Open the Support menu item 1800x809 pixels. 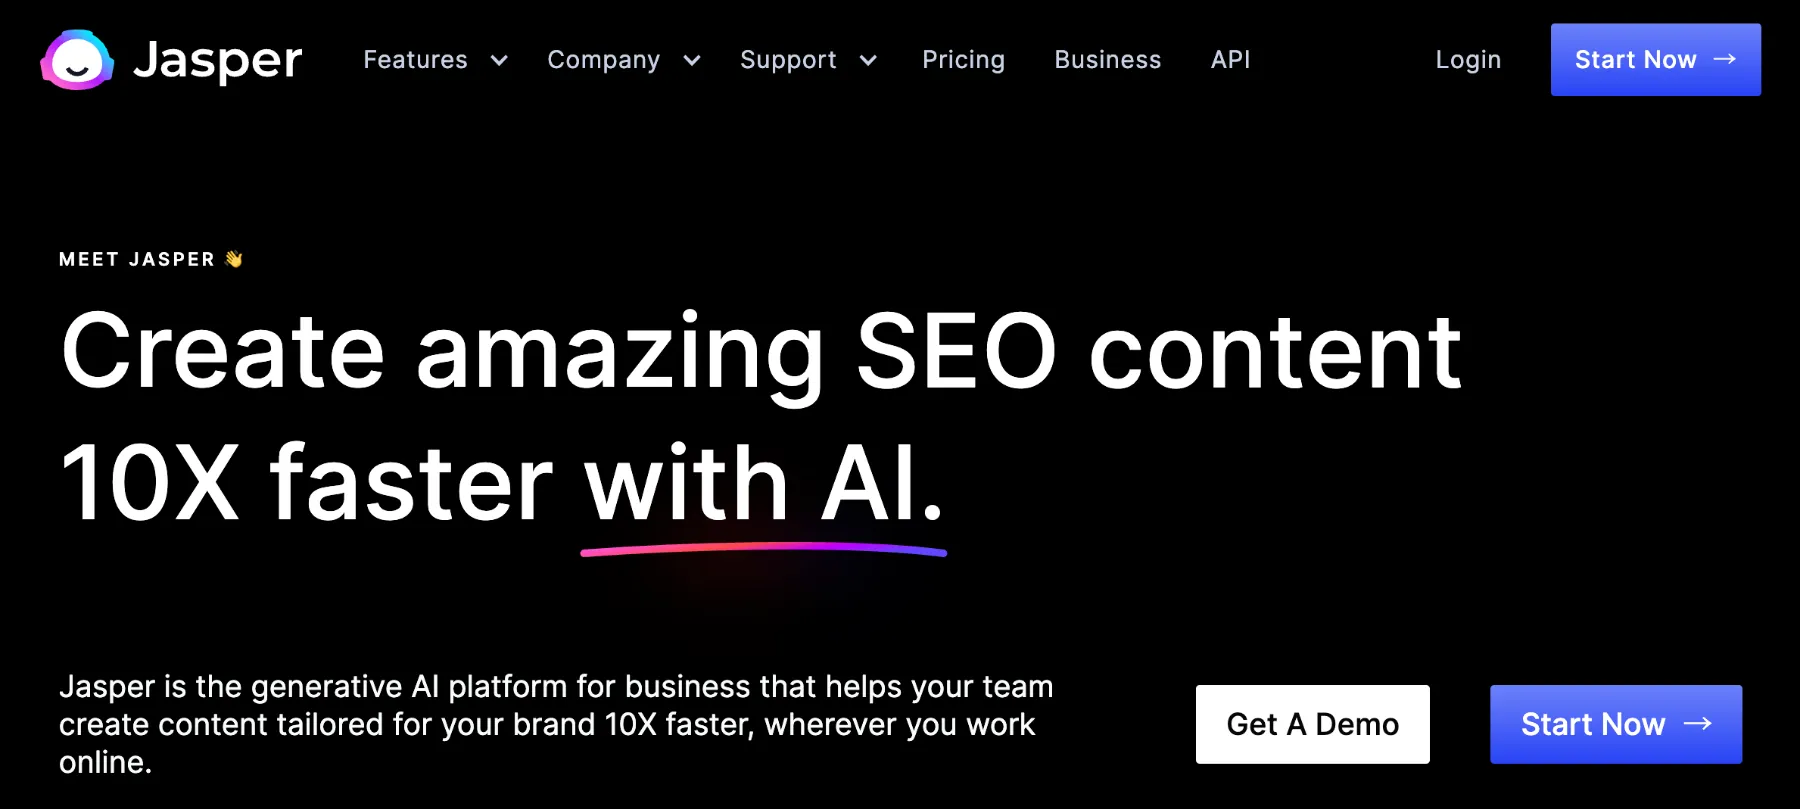(x=788, y=60)
